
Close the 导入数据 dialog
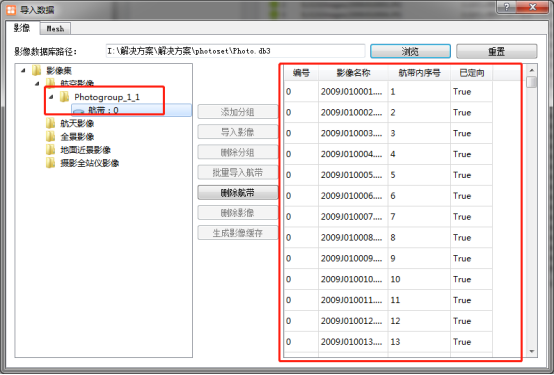[533, 7]
